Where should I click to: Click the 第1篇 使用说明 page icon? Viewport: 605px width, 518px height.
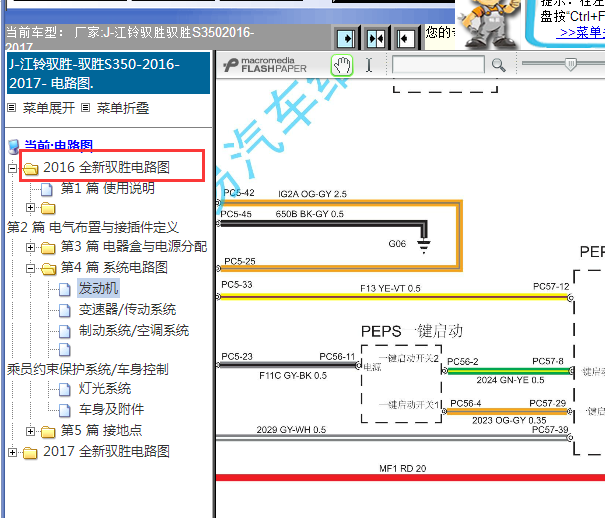click(x=47, y=189)
